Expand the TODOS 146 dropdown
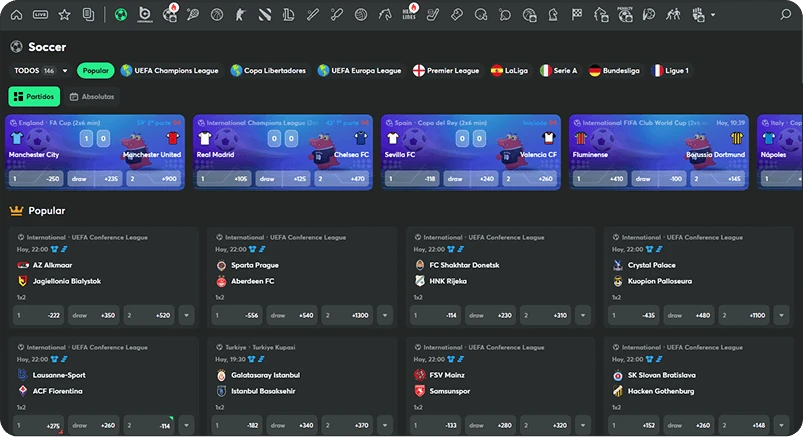 (x=40, y=71)
